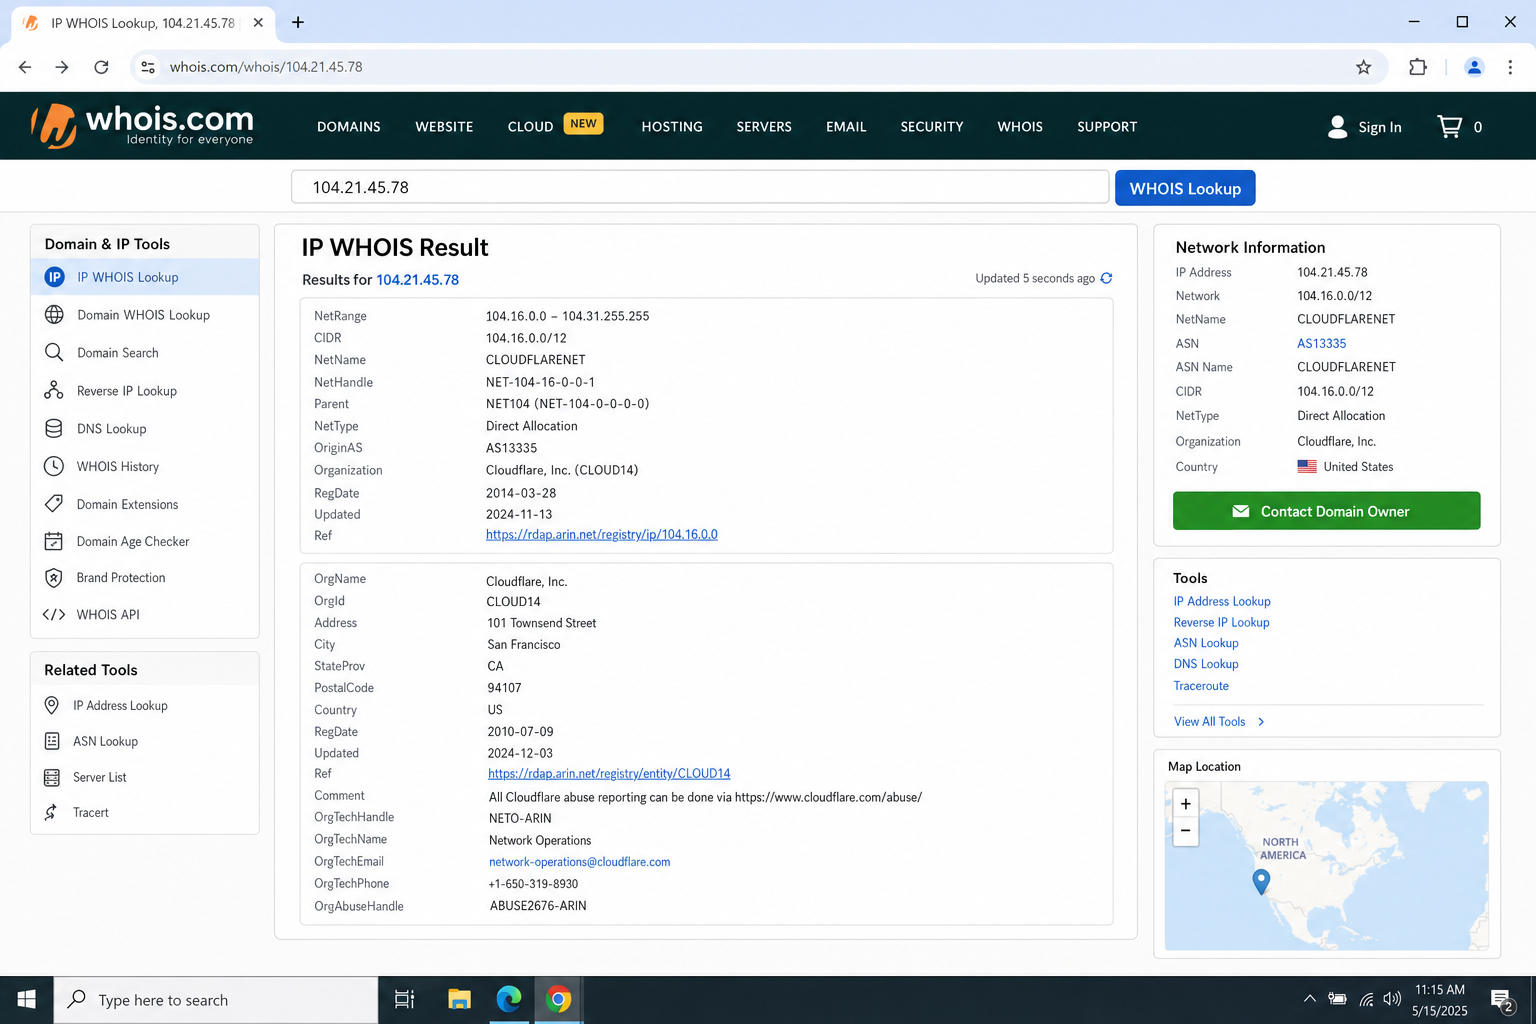Click the server icon beside Server List
The height and width of the screenshot is (1024, 1536).
[52, 777]
